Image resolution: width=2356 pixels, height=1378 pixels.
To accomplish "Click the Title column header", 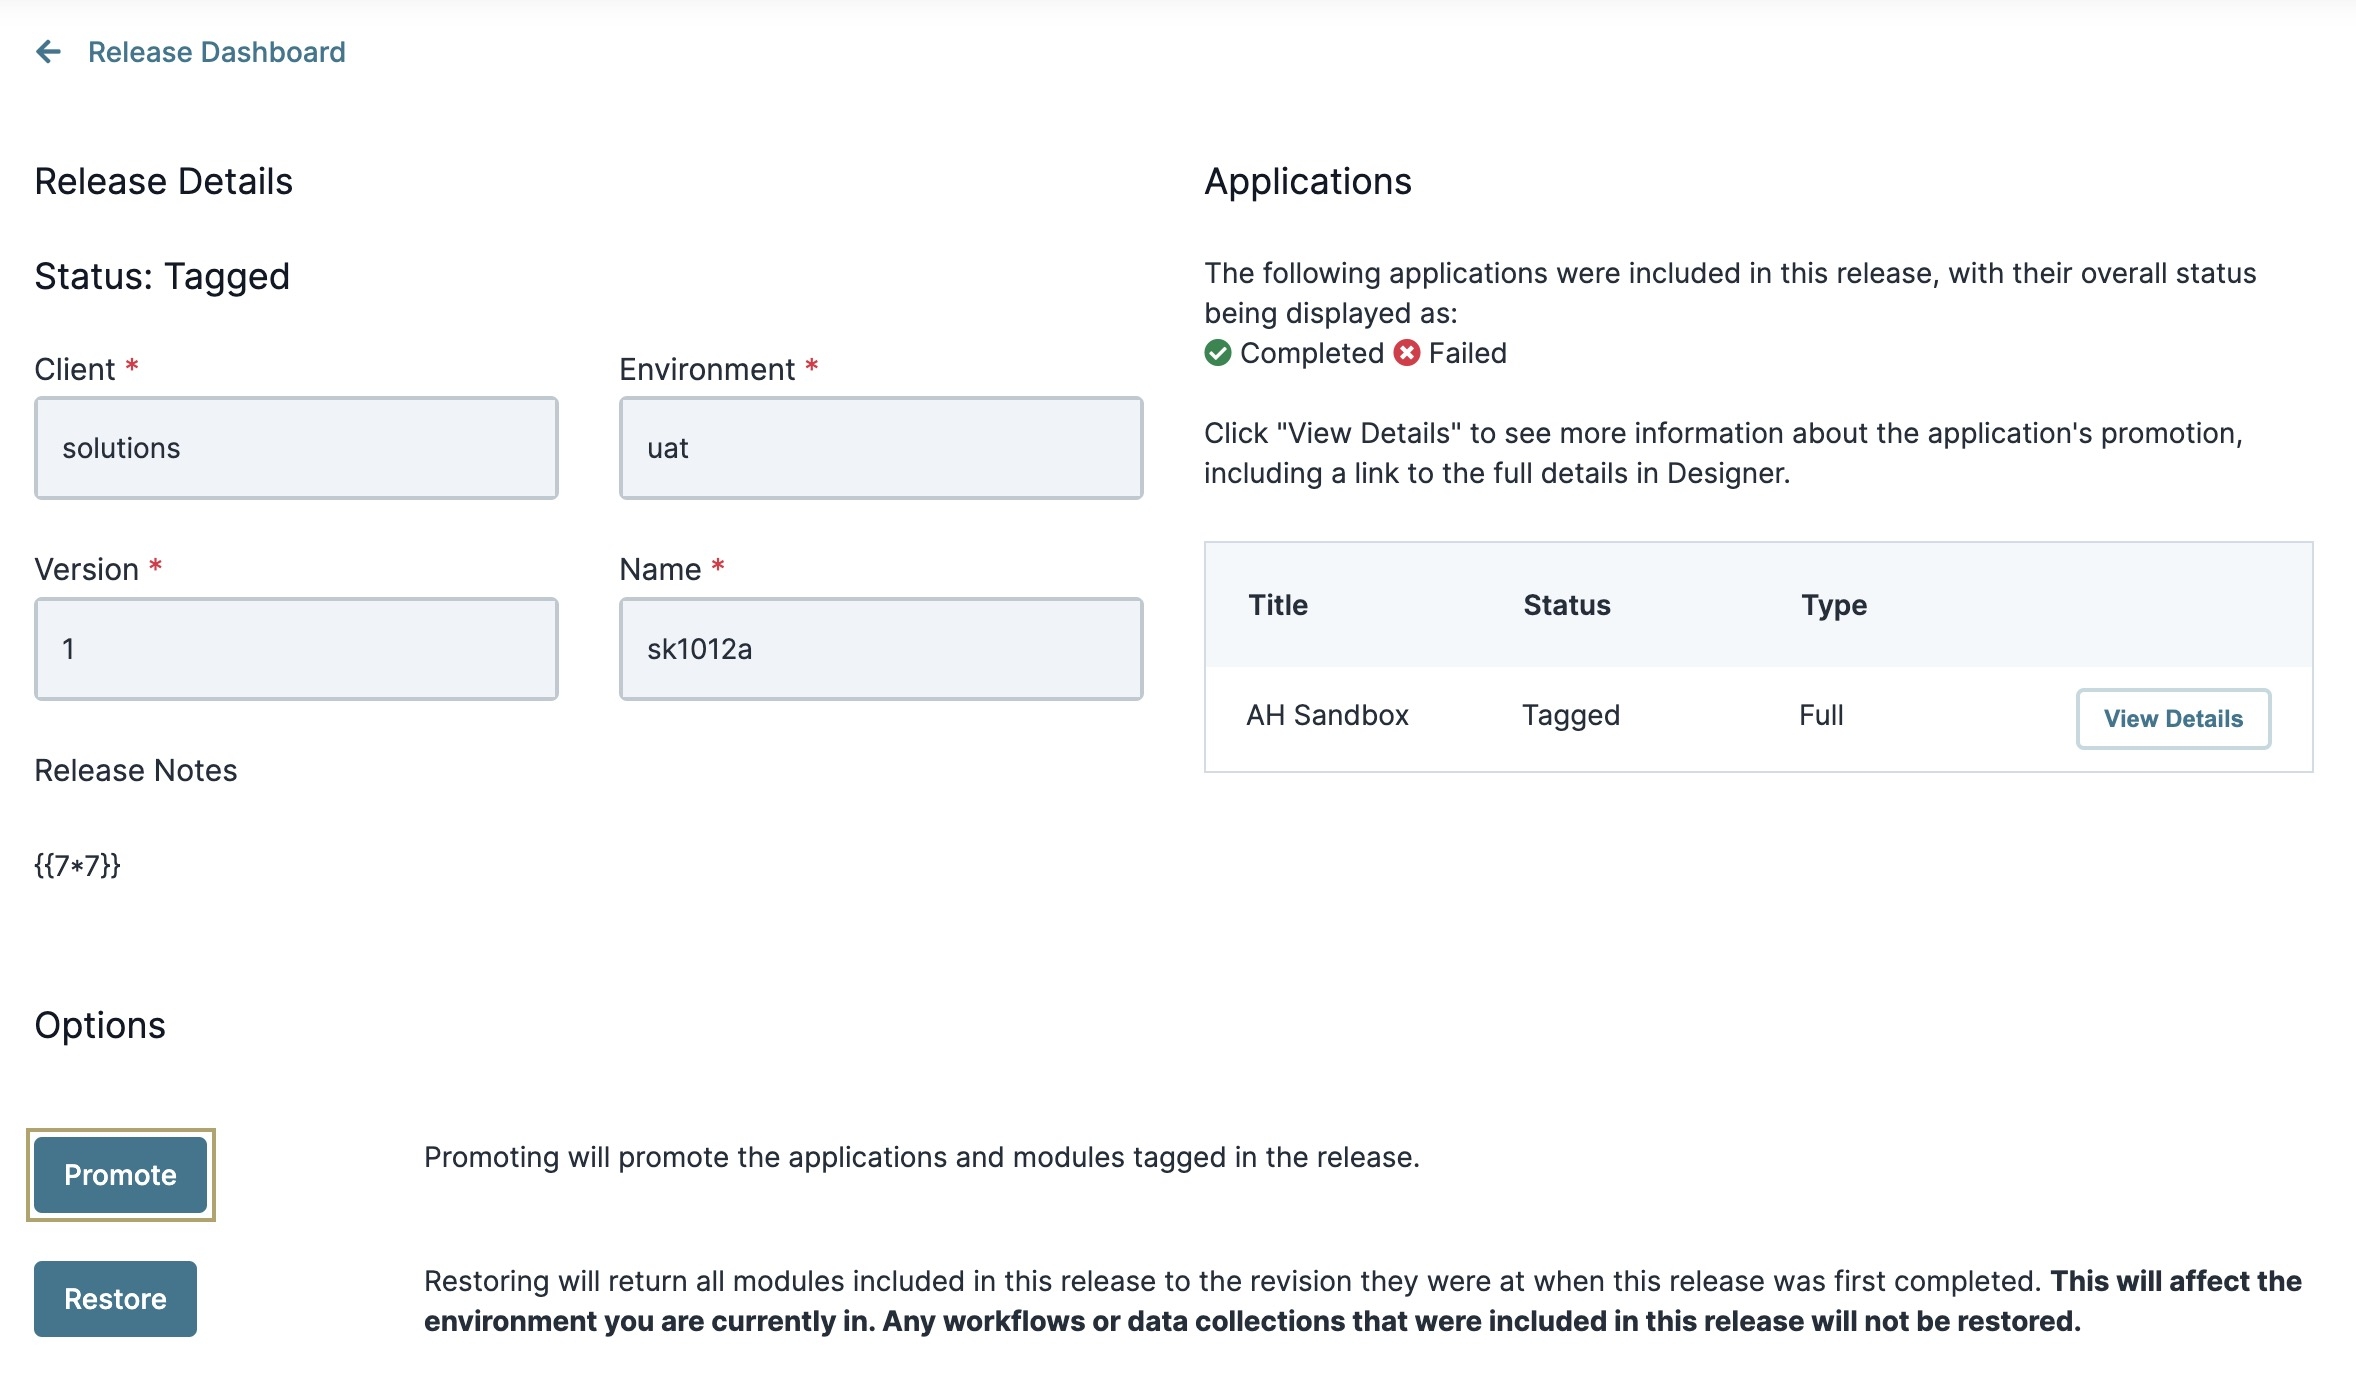I will [x=1278, y=605].
